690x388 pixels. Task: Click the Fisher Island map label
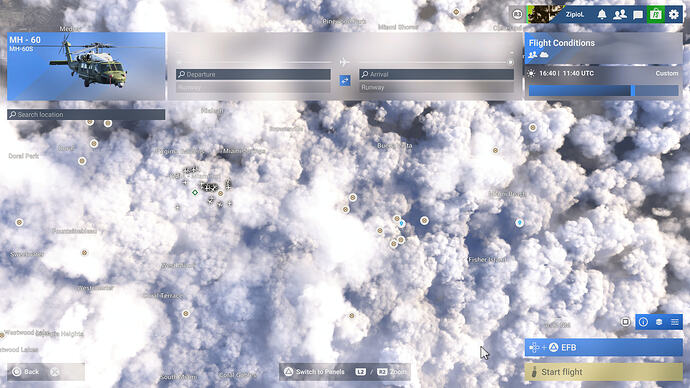[x=488, y=260]
